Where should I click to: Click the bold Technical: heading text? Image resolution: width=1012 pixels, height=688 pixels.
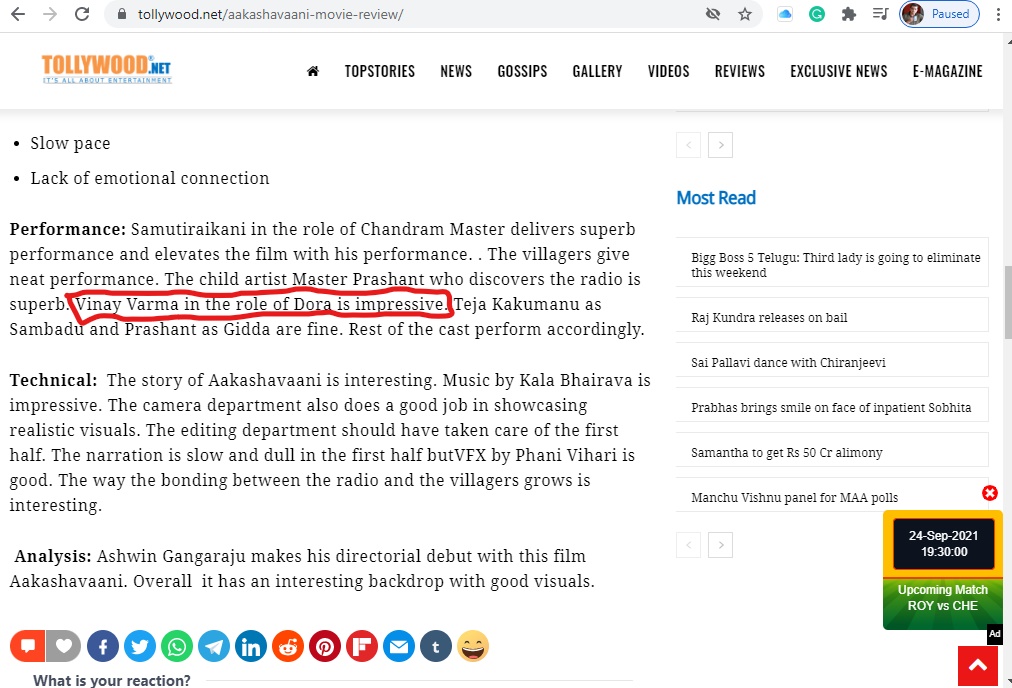[x=54, y=380]
